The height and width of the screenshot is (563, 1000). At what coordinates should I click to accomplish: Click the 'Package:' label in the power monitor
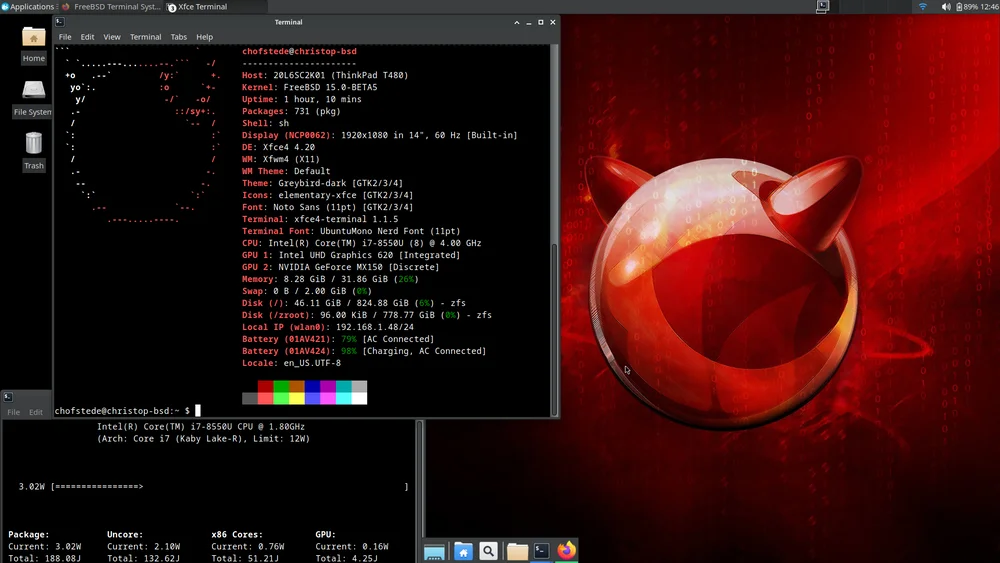click(x=29, y=535)
